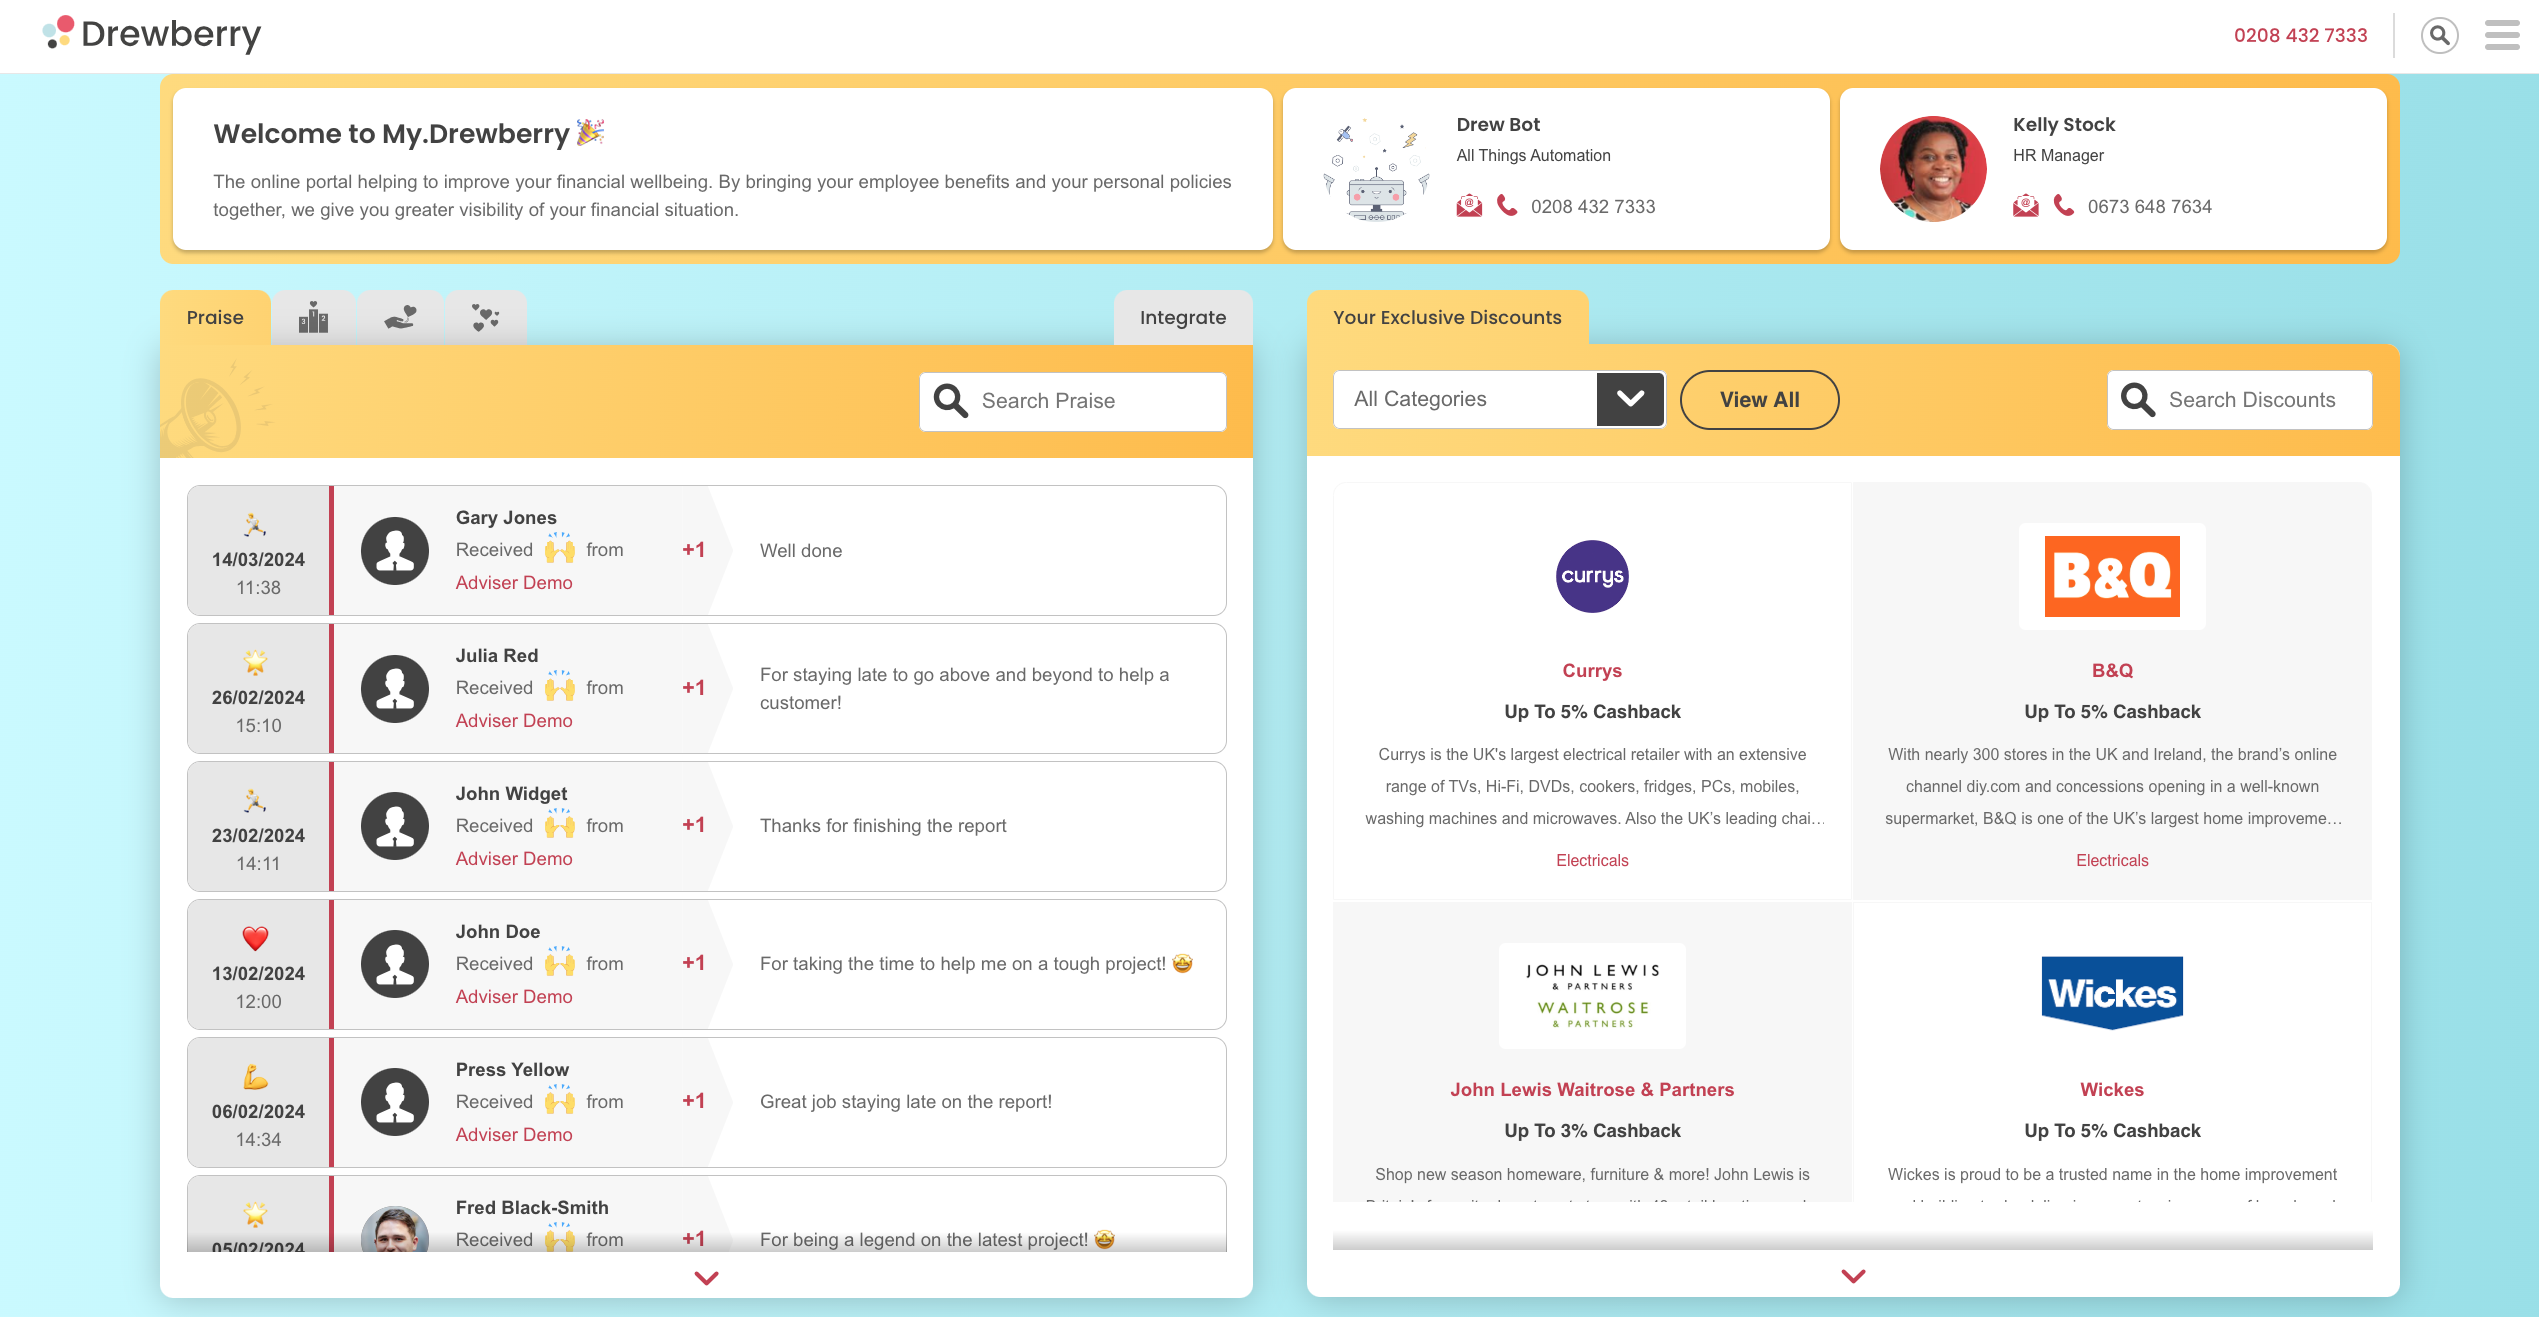Click the B&Q logo thumbnail

(2112, 576)
